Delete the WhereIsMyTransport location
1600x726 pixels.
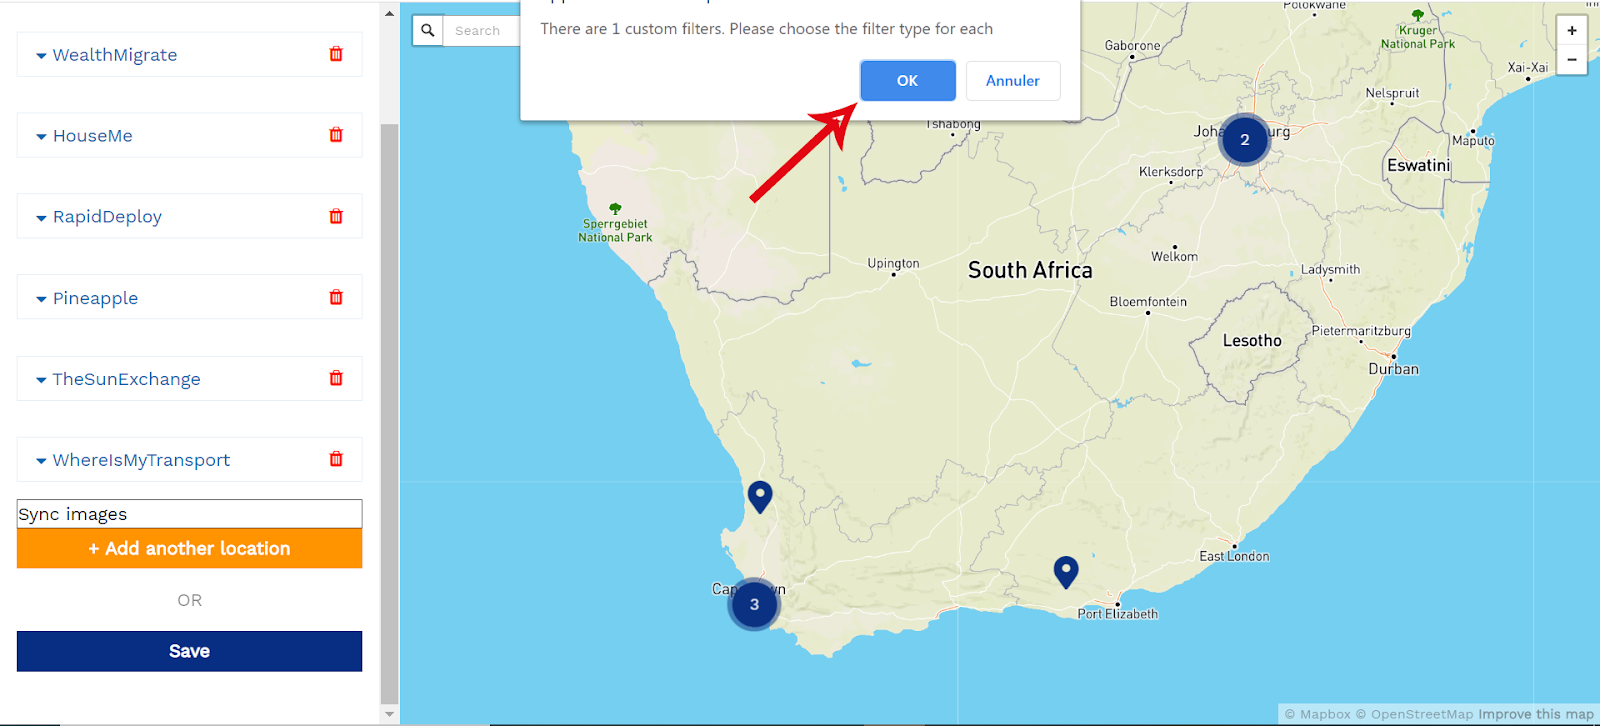pyautogui.click(x=336, y=459)
